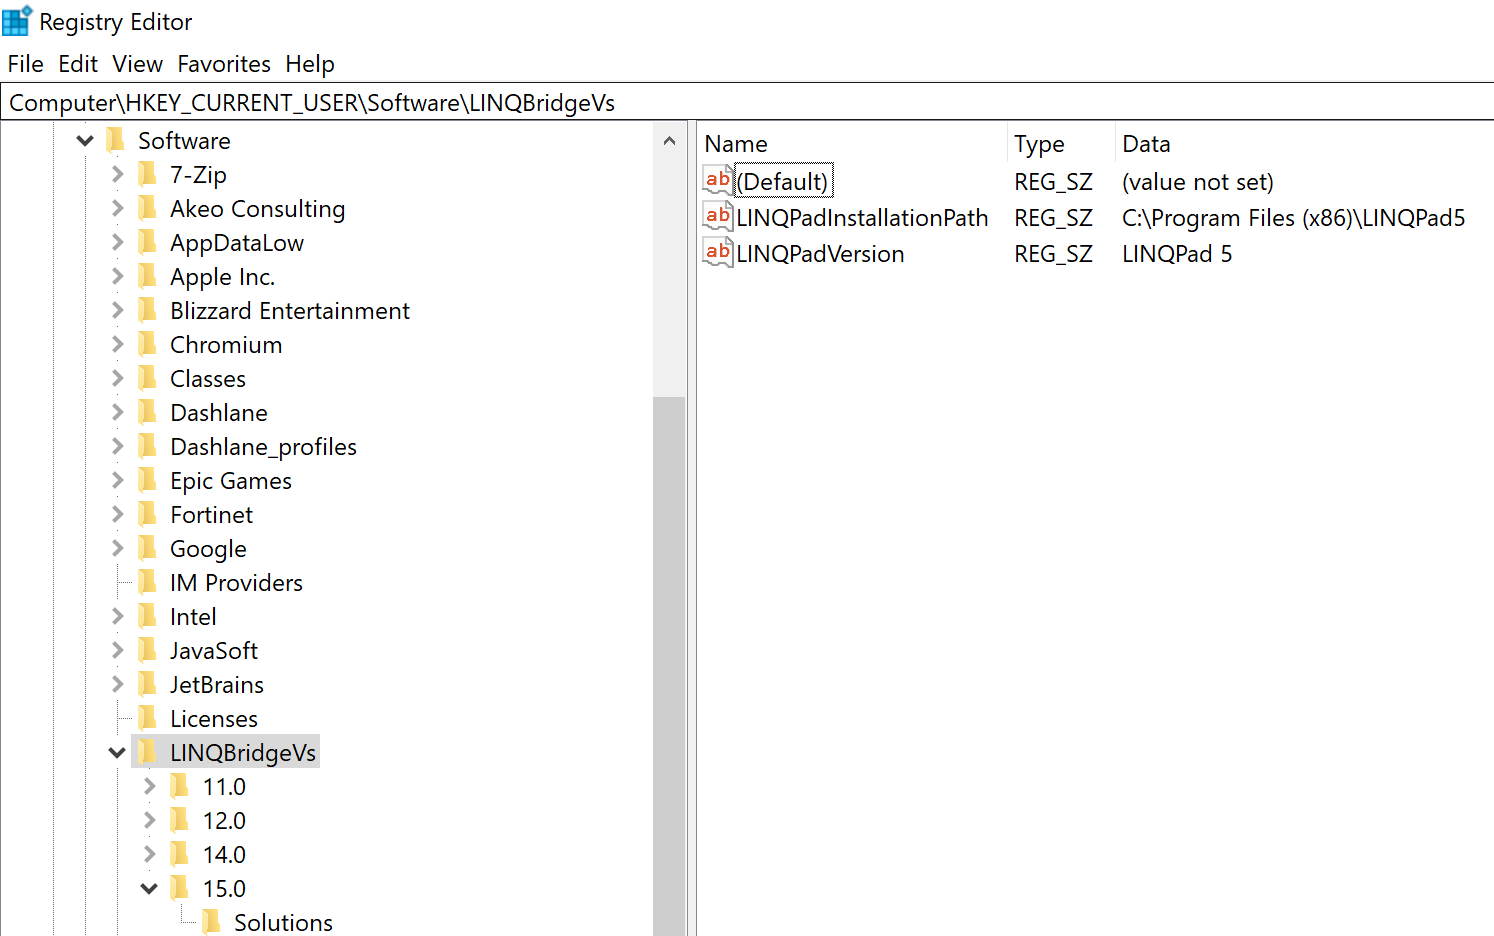Click the tree pane vertical scrollbar thumb
The image size is (1494, 936).
tap(669, 666)
